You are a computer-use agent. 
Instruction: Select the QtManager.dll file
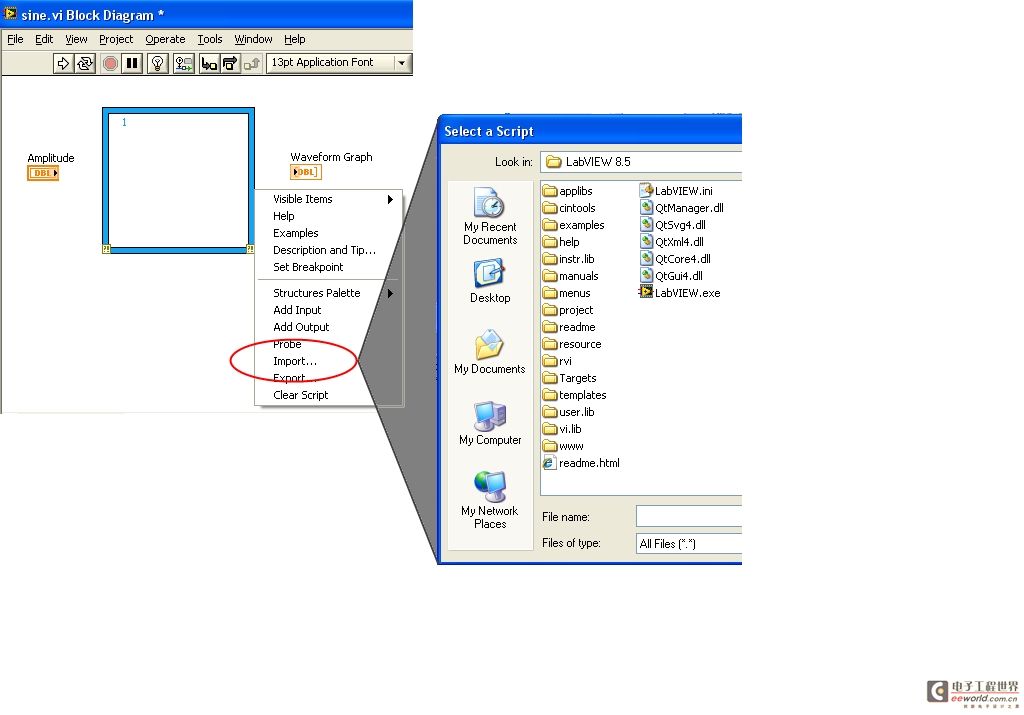coord(681,208)
